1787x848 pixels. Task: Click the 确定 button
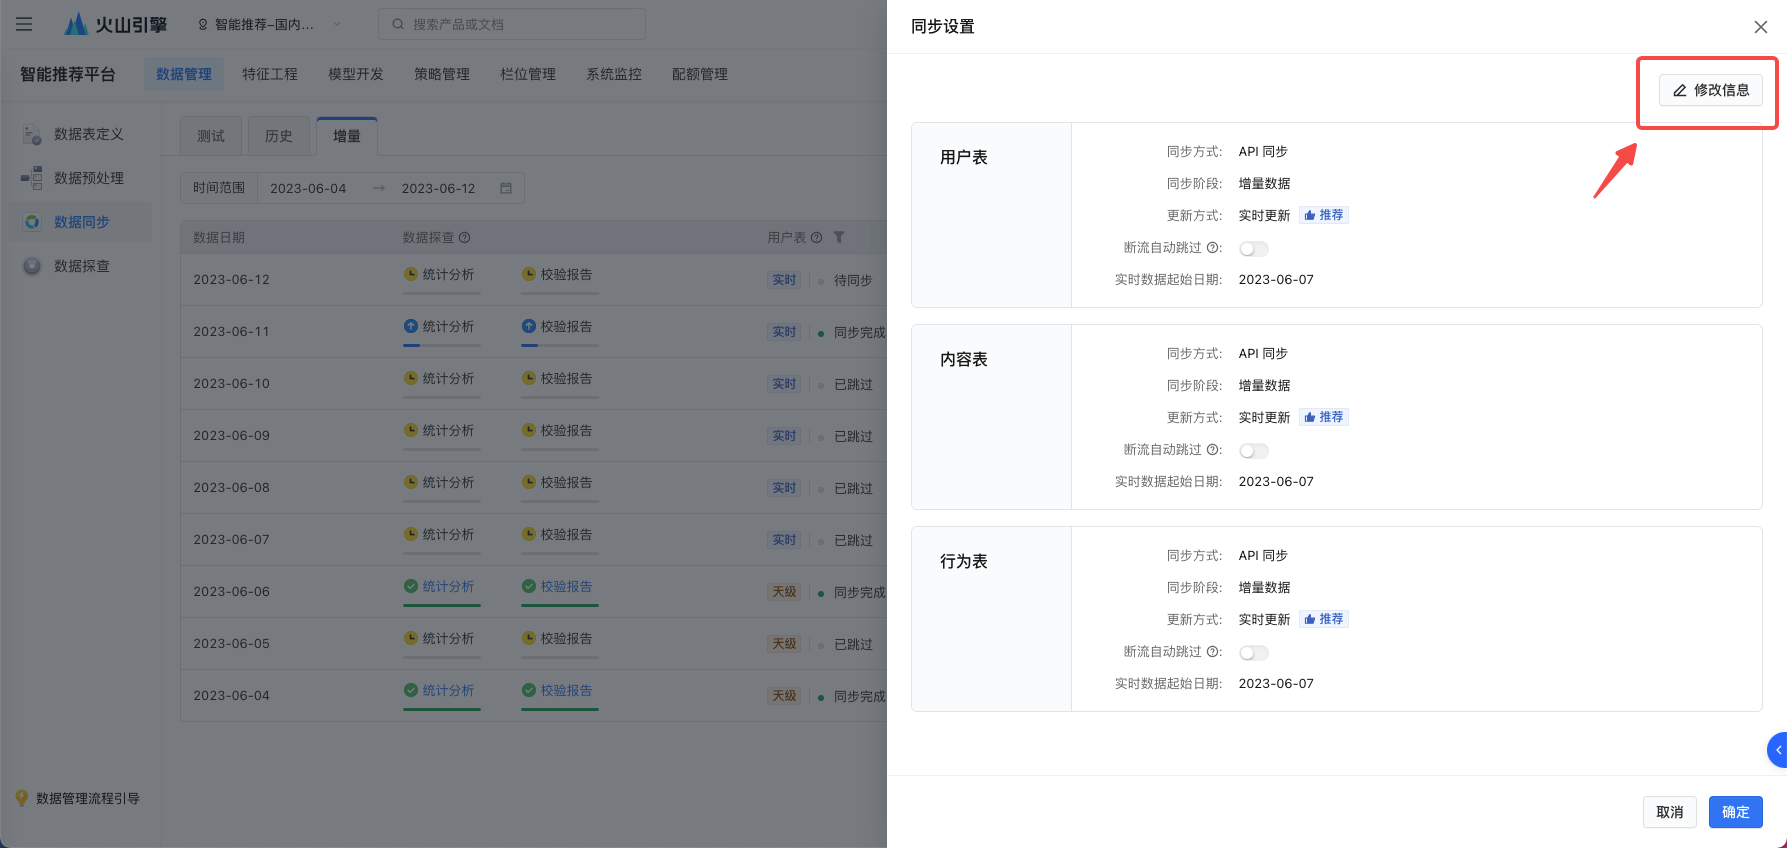1736,812
